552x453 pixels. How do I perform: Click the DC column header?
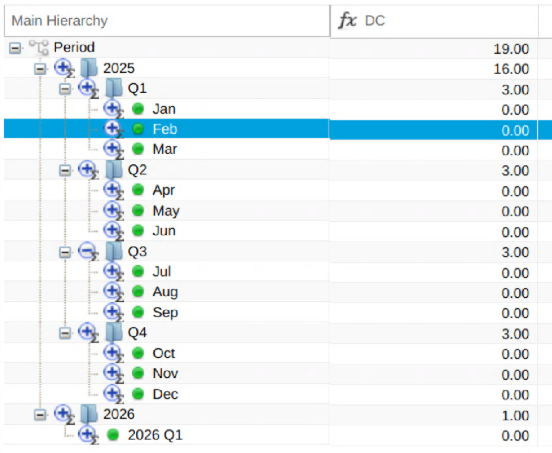tap(434, 20)
